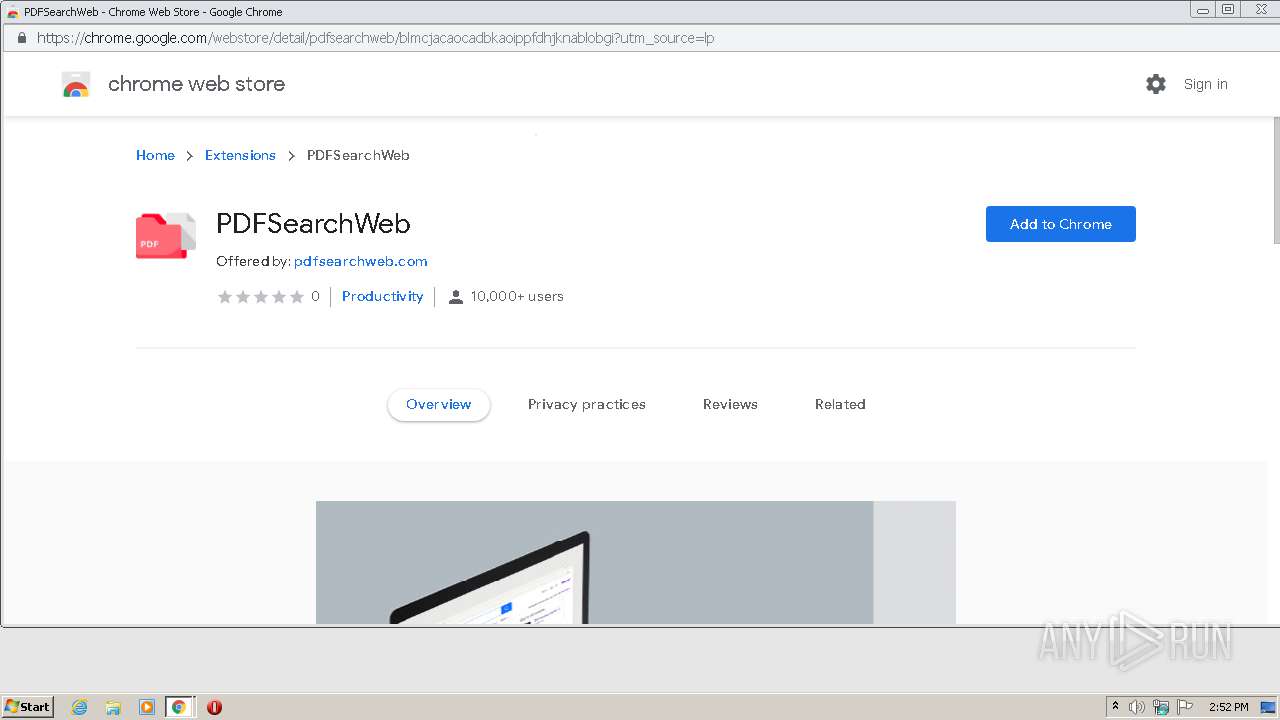Select the Overview tab
Viewport: 1280px width, 720px height.
(439, 404)
